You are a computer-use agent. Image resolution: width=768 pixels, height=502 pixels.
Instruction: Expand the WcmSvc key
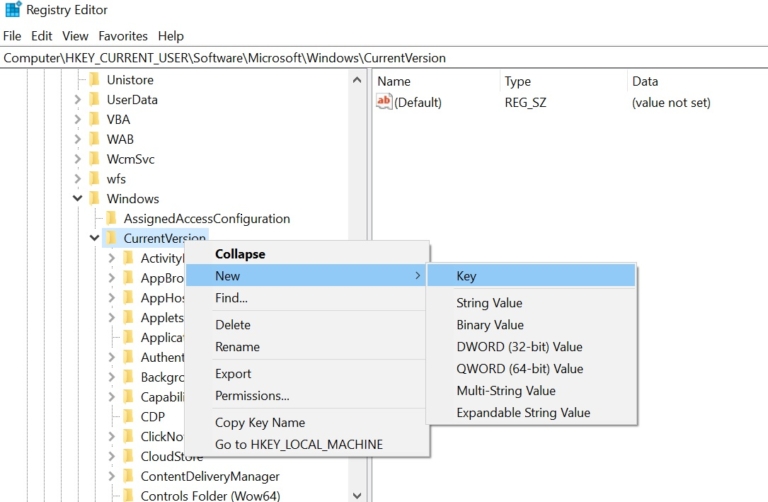pyautogui.click(x=77, y=159)
